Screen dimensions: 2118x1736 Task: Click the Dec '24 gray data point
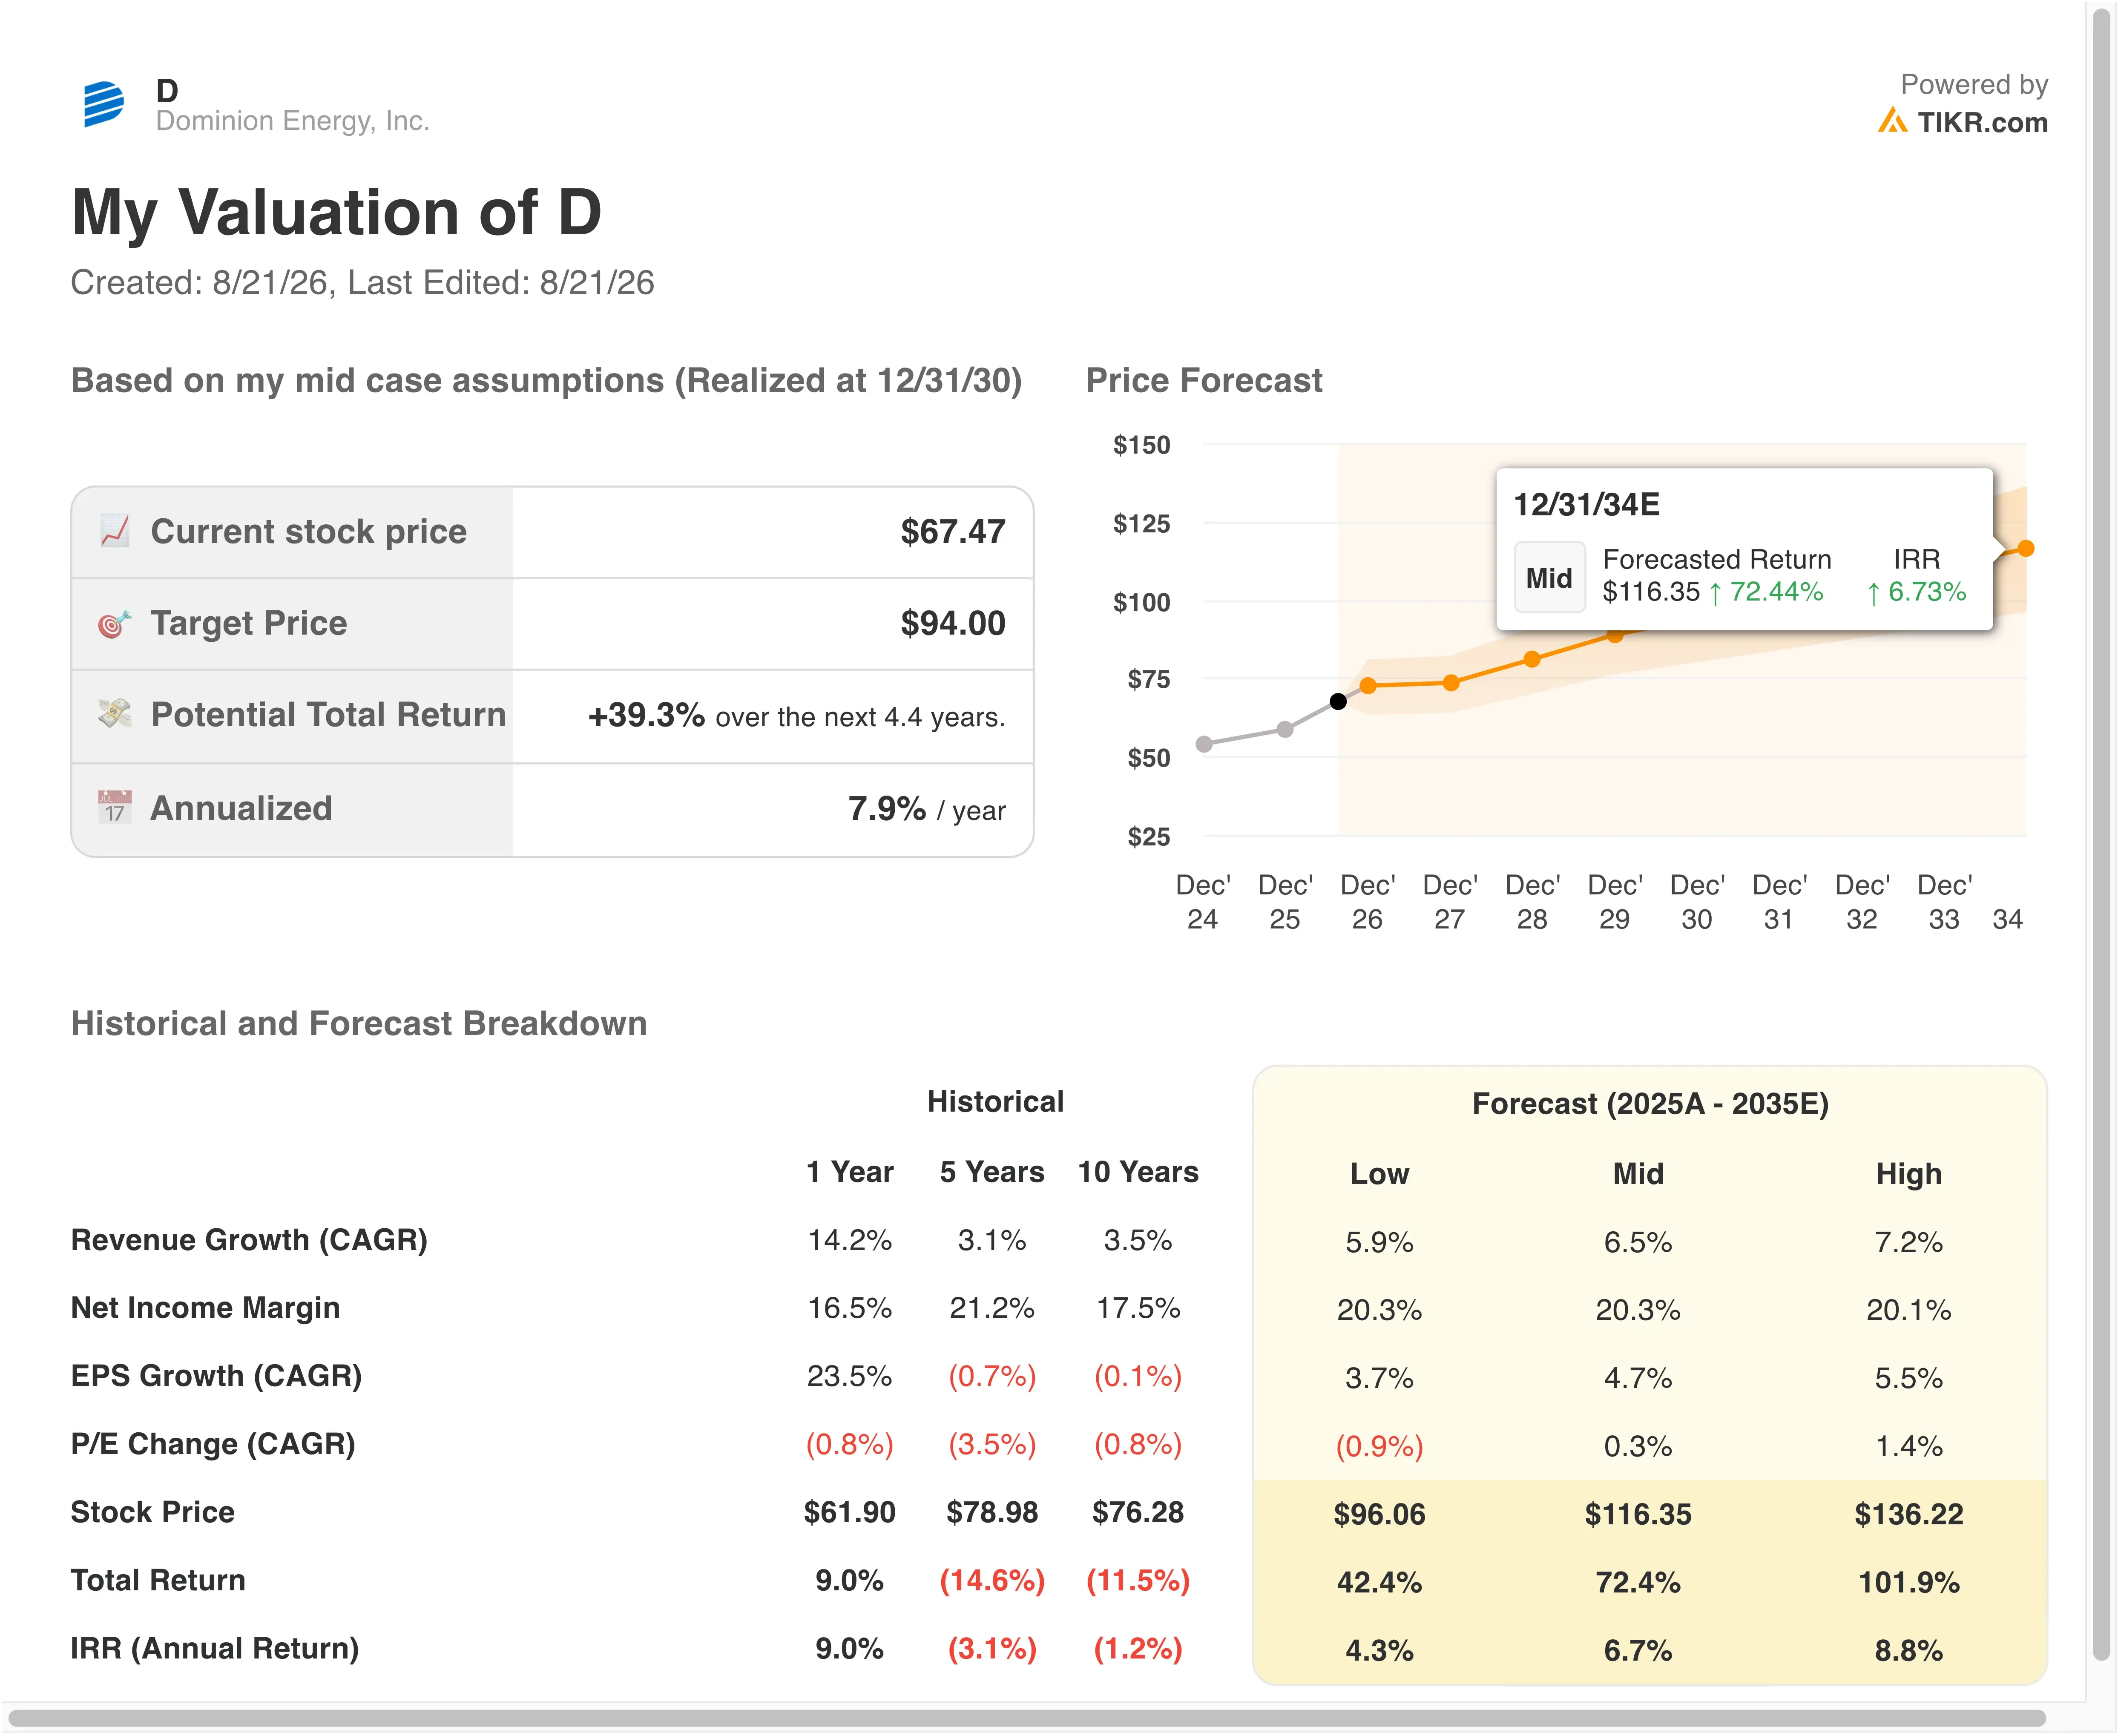pyautogui.click(x=1204, y=743)
